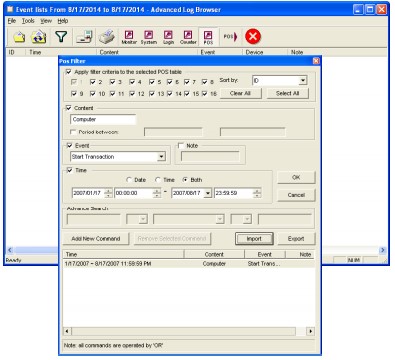Click the Event column header in command list

(x=265, y=254)
